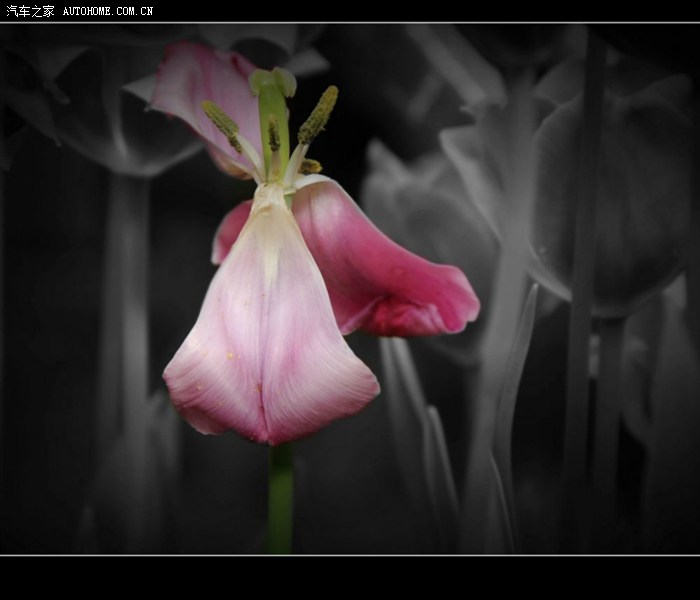This screenshot has height=600, width=700.
Task: Click the right pollen-covered stamen
Action: 318,115
